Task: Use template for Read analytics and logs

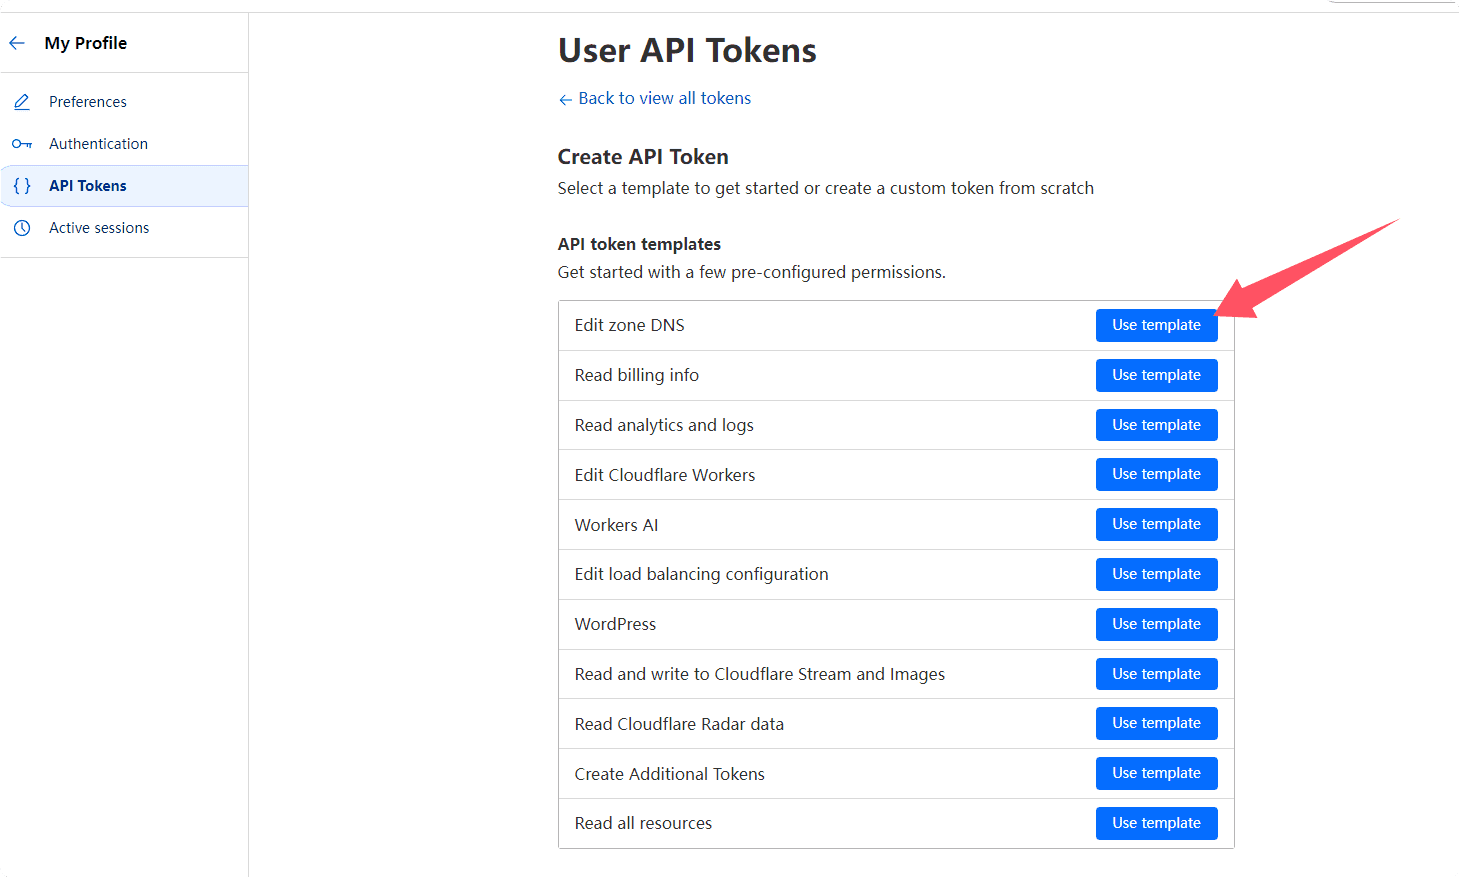Action: 1156,425
